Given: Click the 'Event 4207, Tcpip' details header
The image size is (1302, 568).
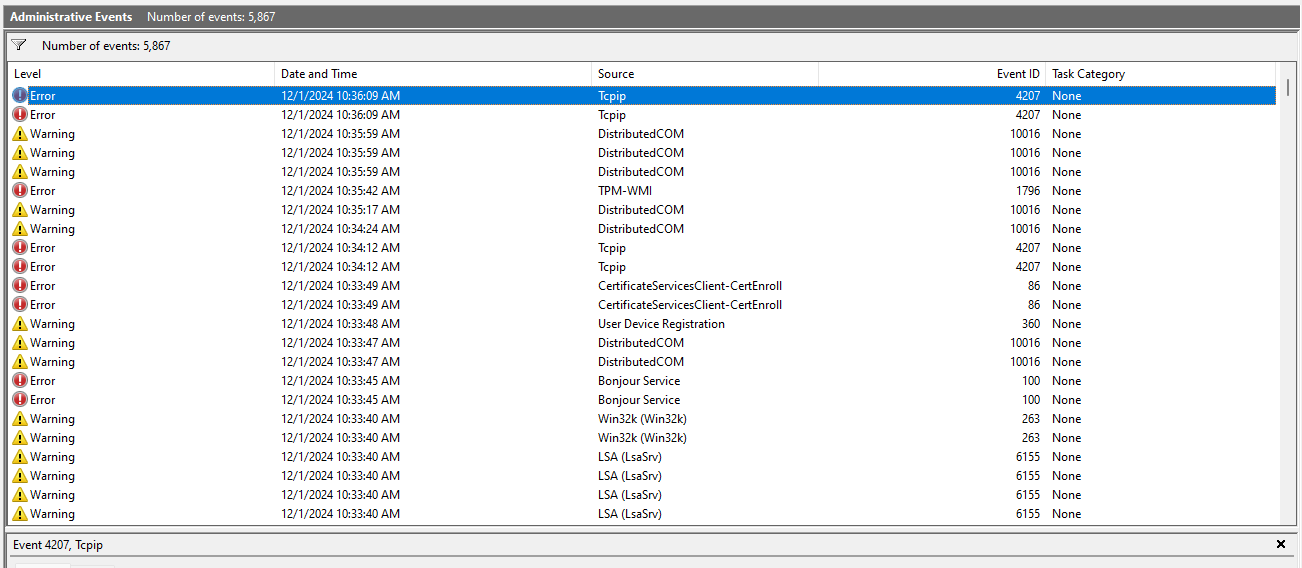Looking at the screenshot, I should (58, 545).
